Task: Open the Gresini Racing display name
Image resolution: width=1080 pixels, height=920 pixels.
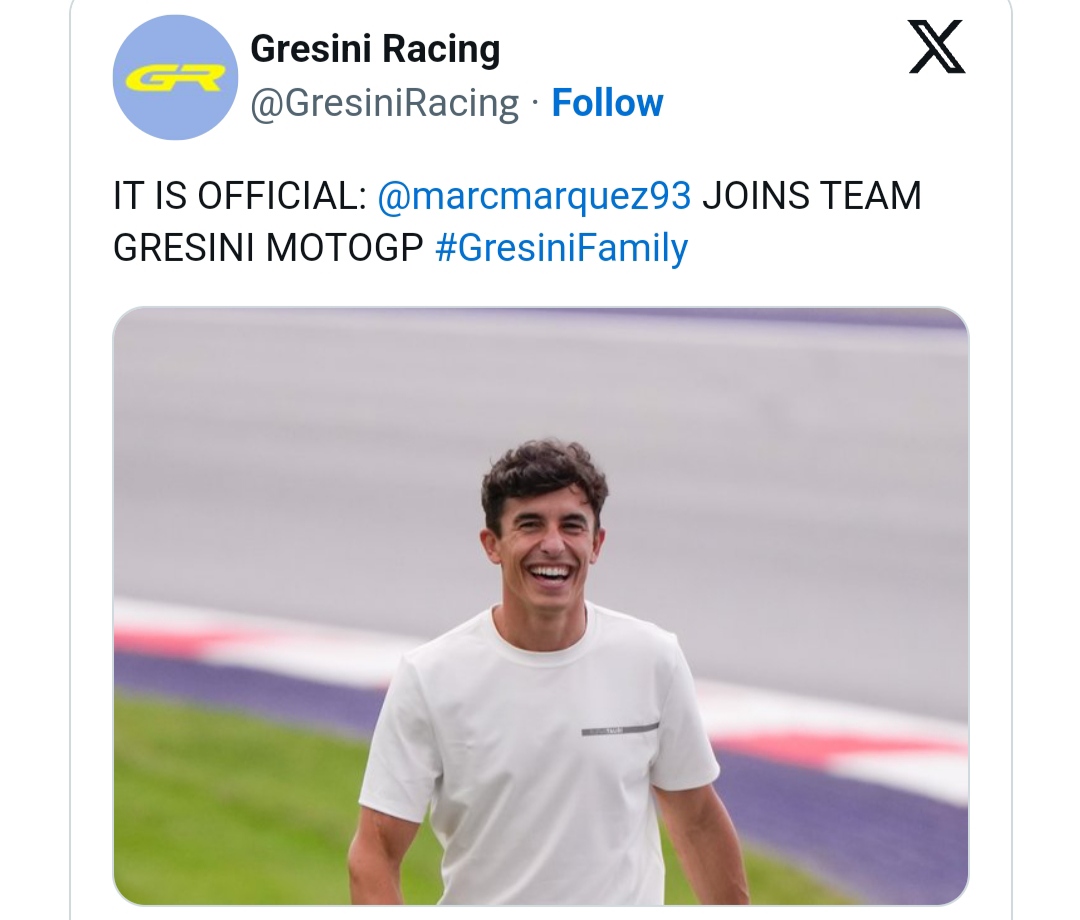Action: tap(375, 49)
